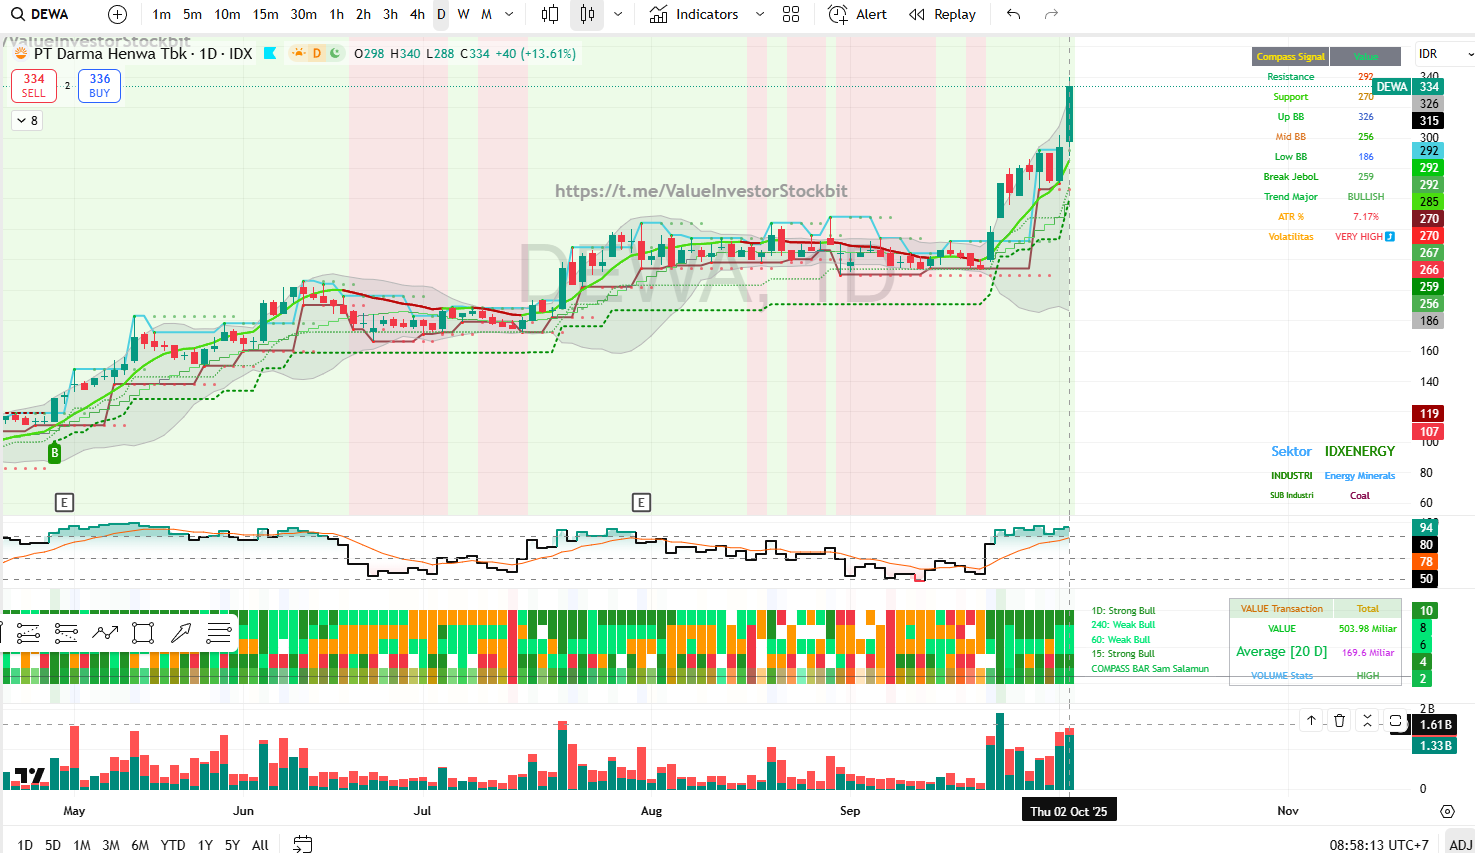Select the rectangle drawing tool
The height and width of the screenshot is (853, 1475).
[x=143, y=632]
